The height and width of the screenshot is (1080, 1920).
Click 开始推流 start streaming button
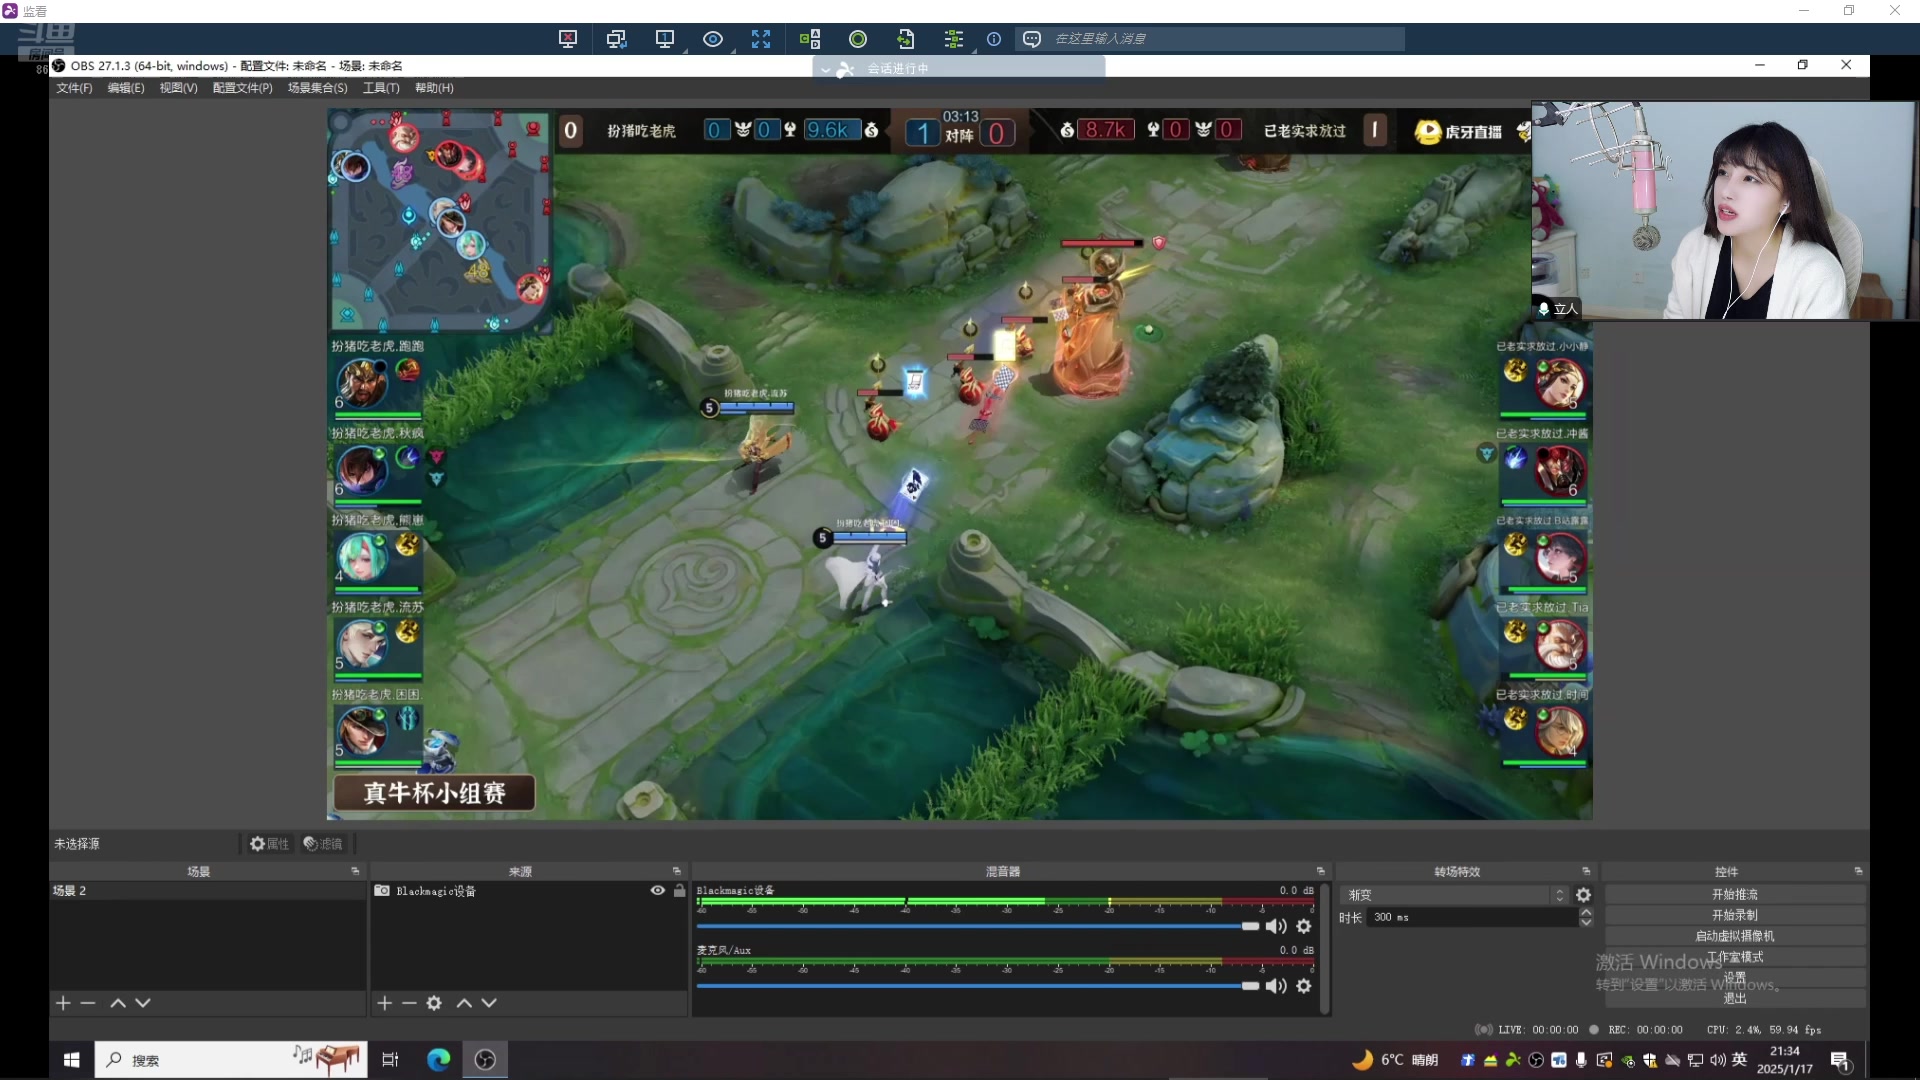click(1735, 894)
